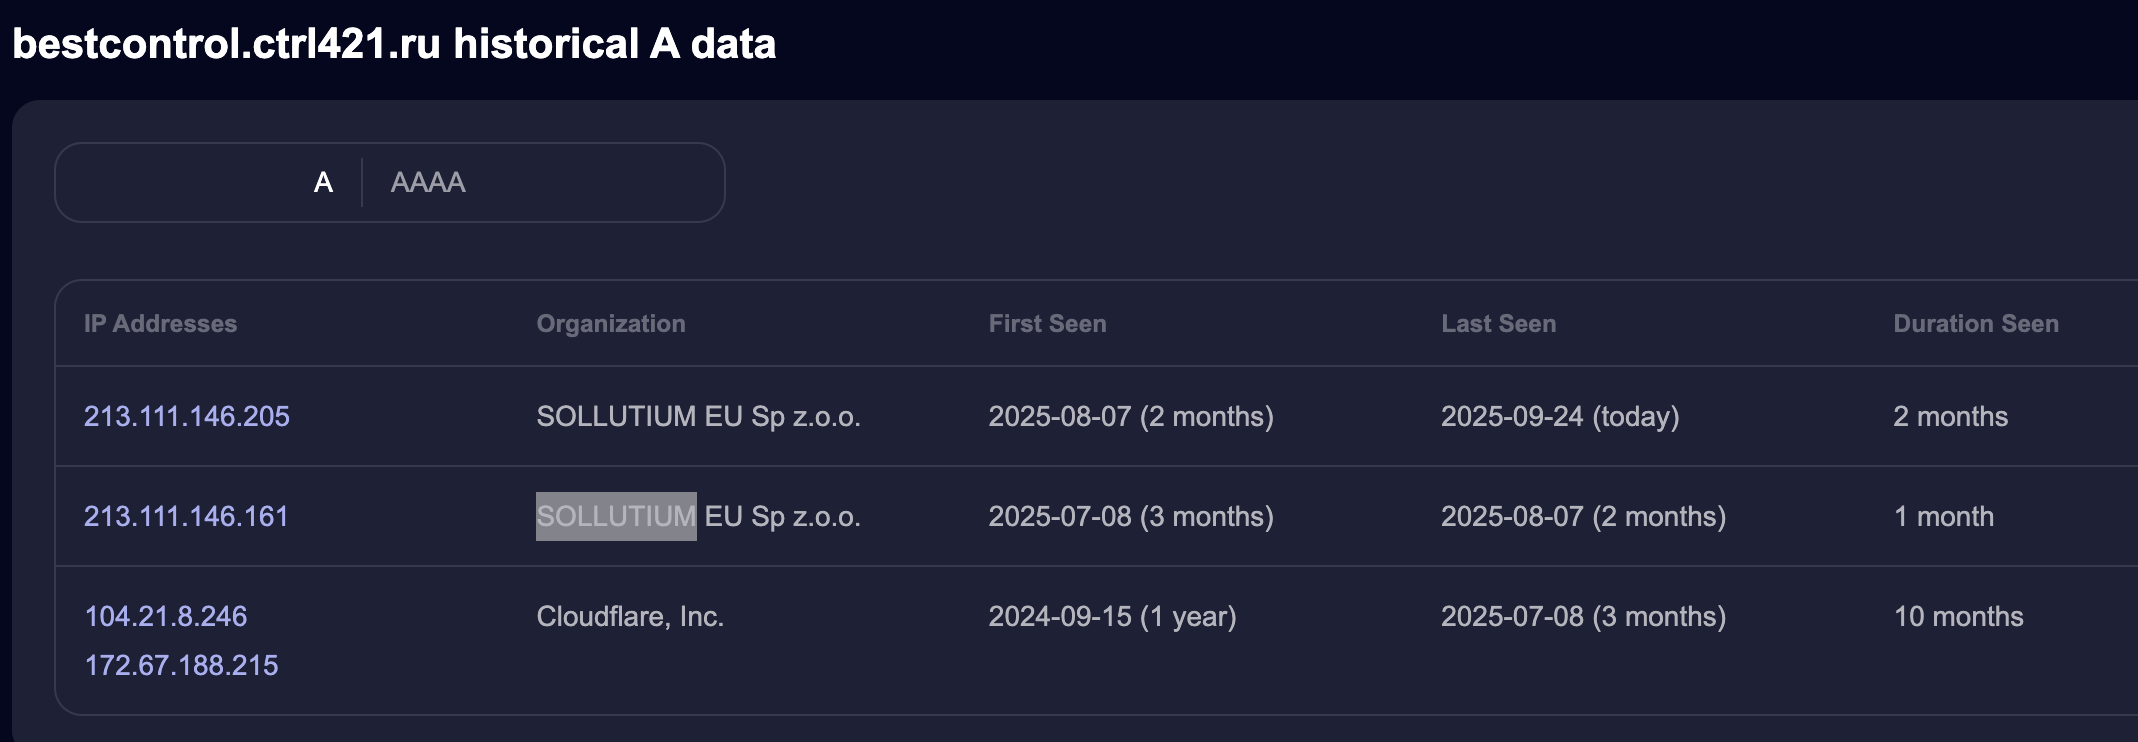Image resolution: width=2138 pixels, height=742 pixels.
Task: Click the Duration Seen column header
Action: [x=1975, y=323]
